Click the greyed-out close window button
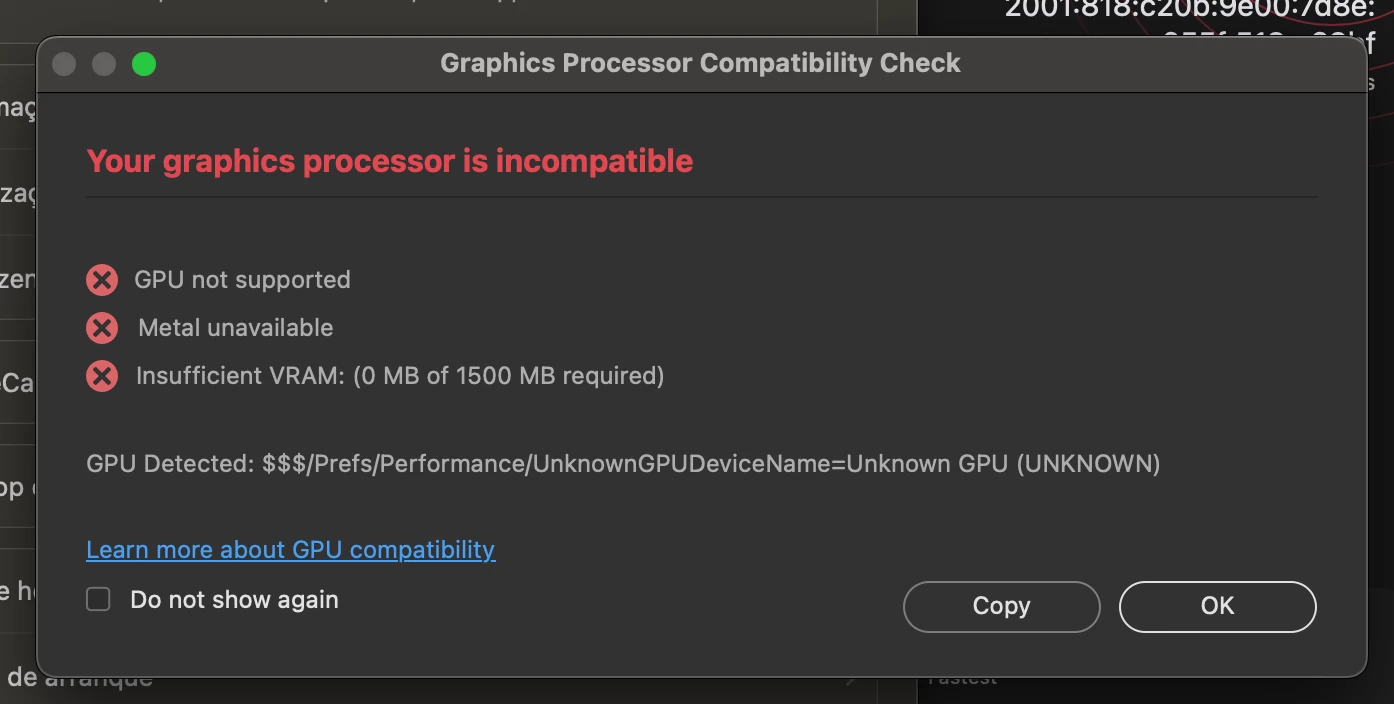Viewport: 1394px width, 704px height. [64, 64]
